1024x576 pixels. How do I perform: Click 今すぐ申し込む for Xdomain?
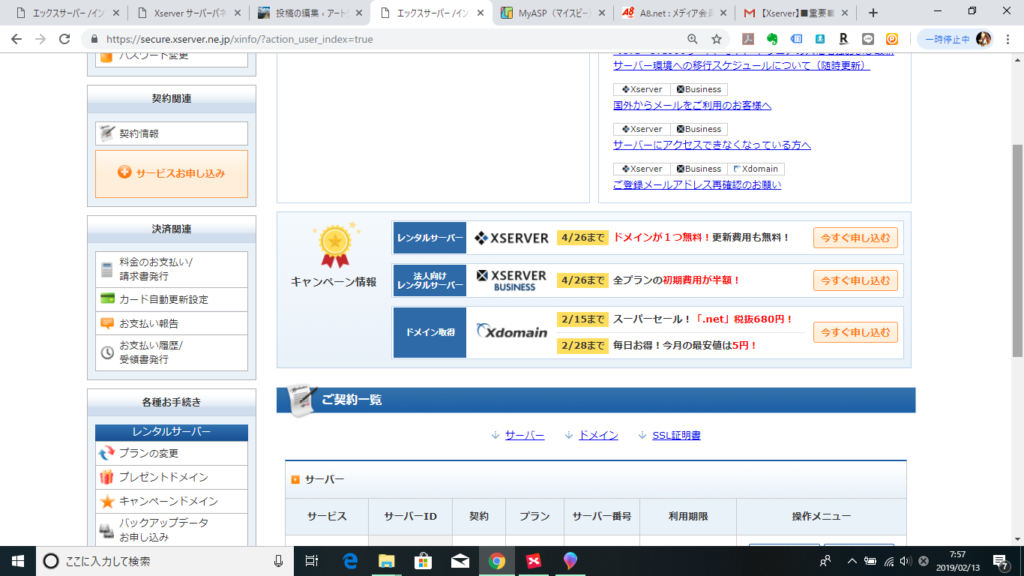pyautogui.click(x=855, y=332)
